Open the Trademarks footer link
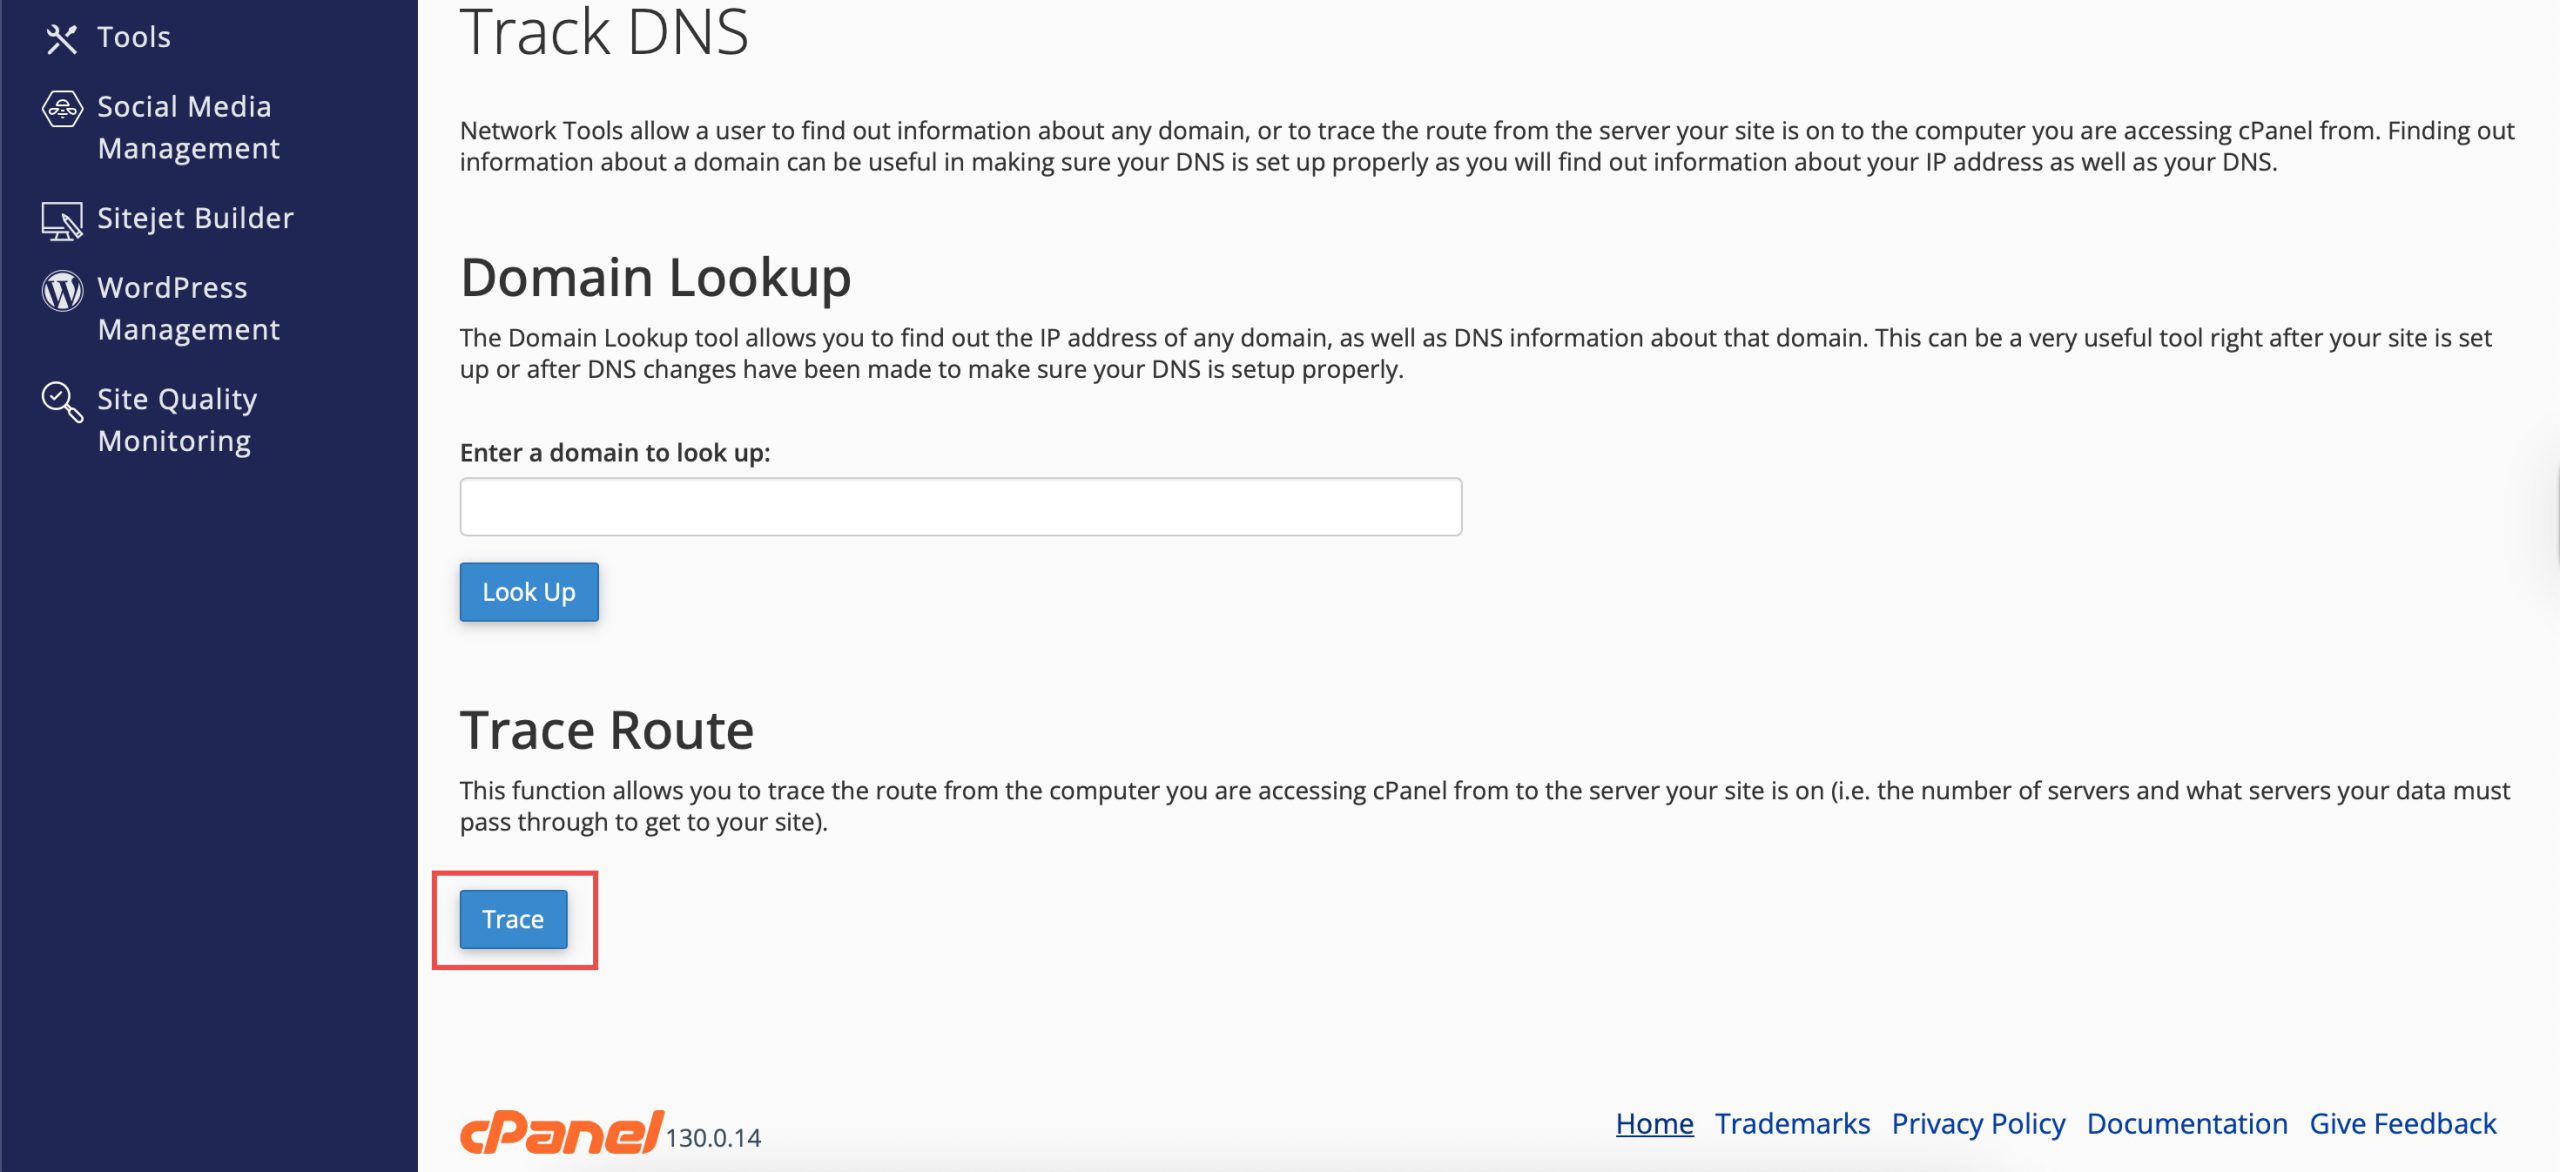The height and width of the screenshot is (1172, 2560). (1792, 1123)
